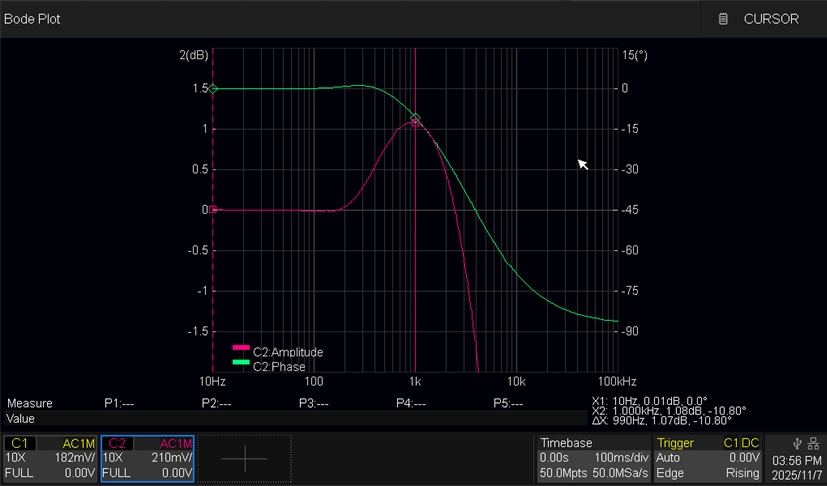Open the CURSOR menu icon
The height and width of the screenshot is (486, 827).
pos(723,19)
